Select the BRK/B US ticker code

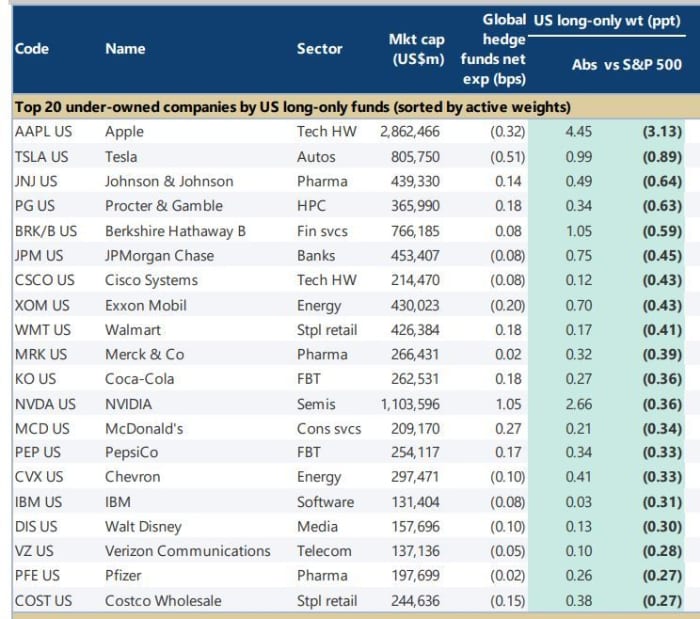[46, 231]
